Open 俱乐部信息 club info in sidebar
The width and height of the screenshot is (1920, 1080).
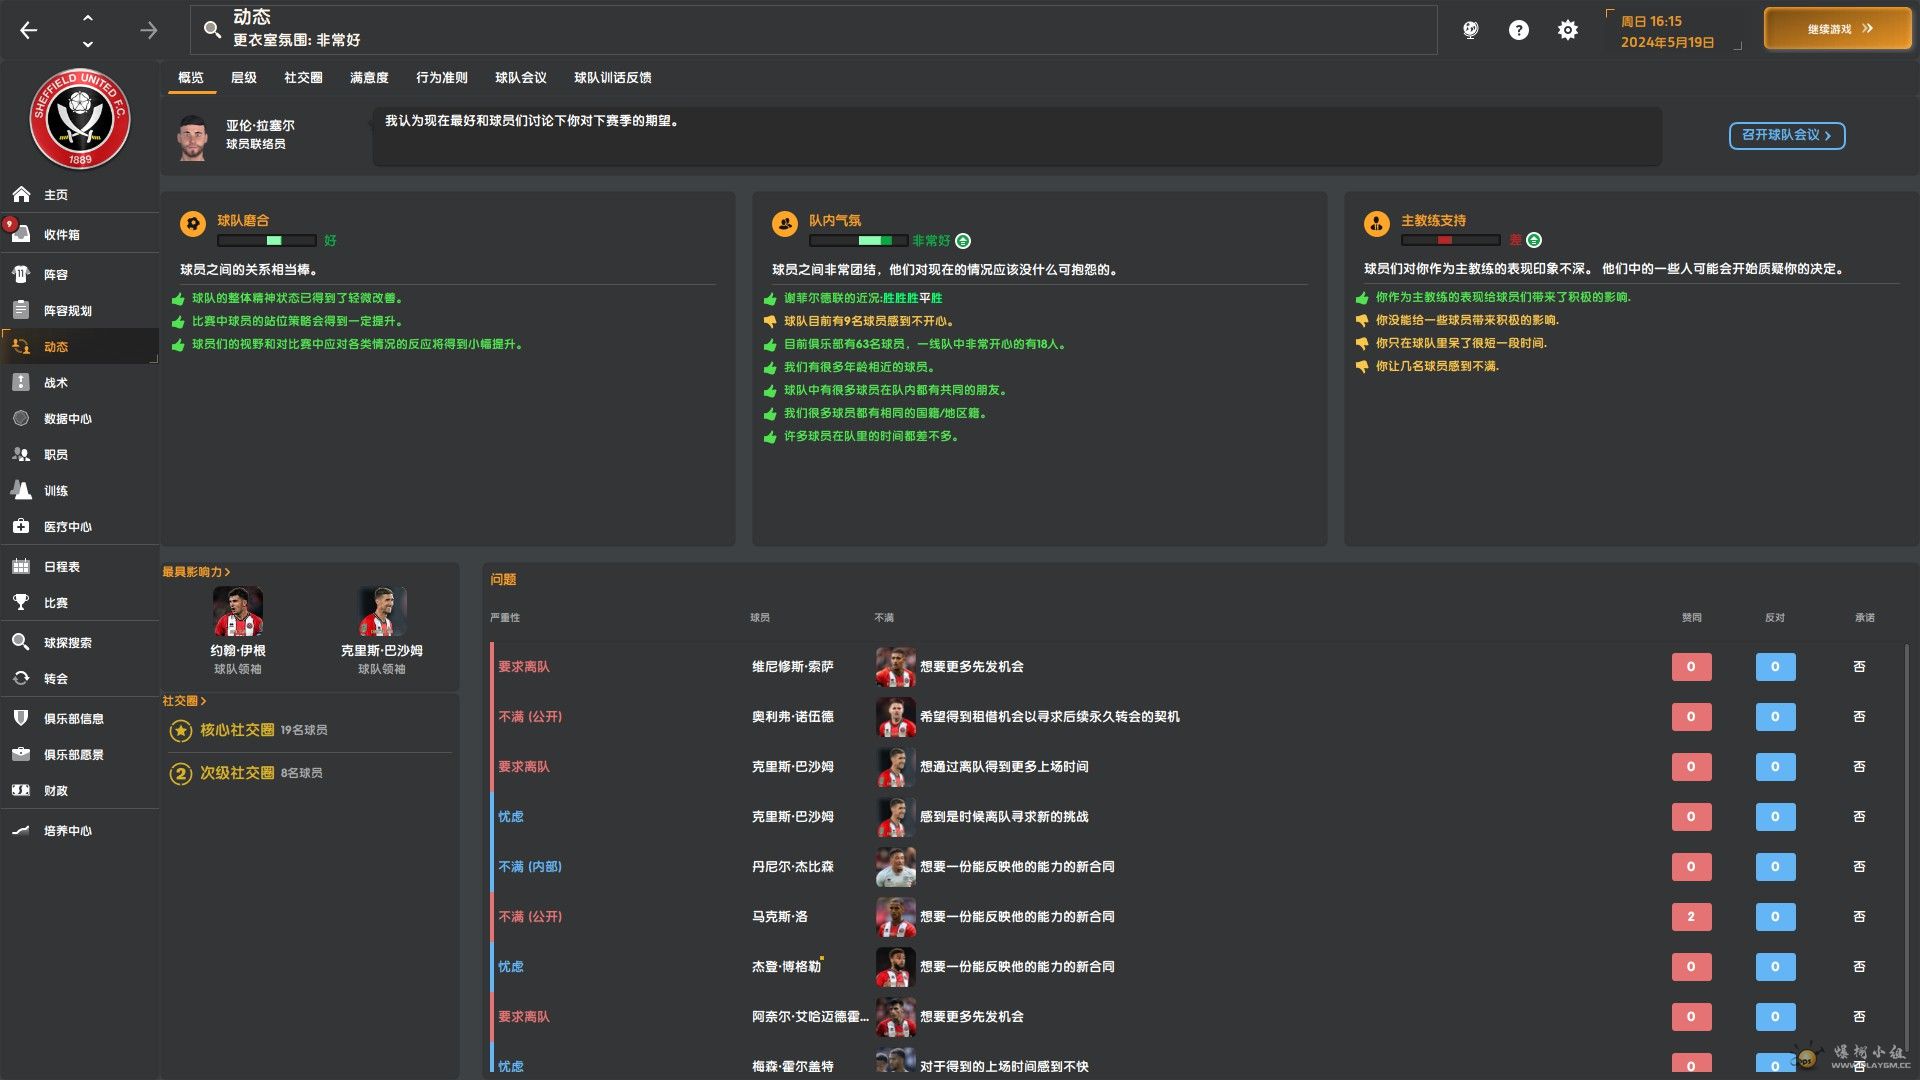point(80,718)
